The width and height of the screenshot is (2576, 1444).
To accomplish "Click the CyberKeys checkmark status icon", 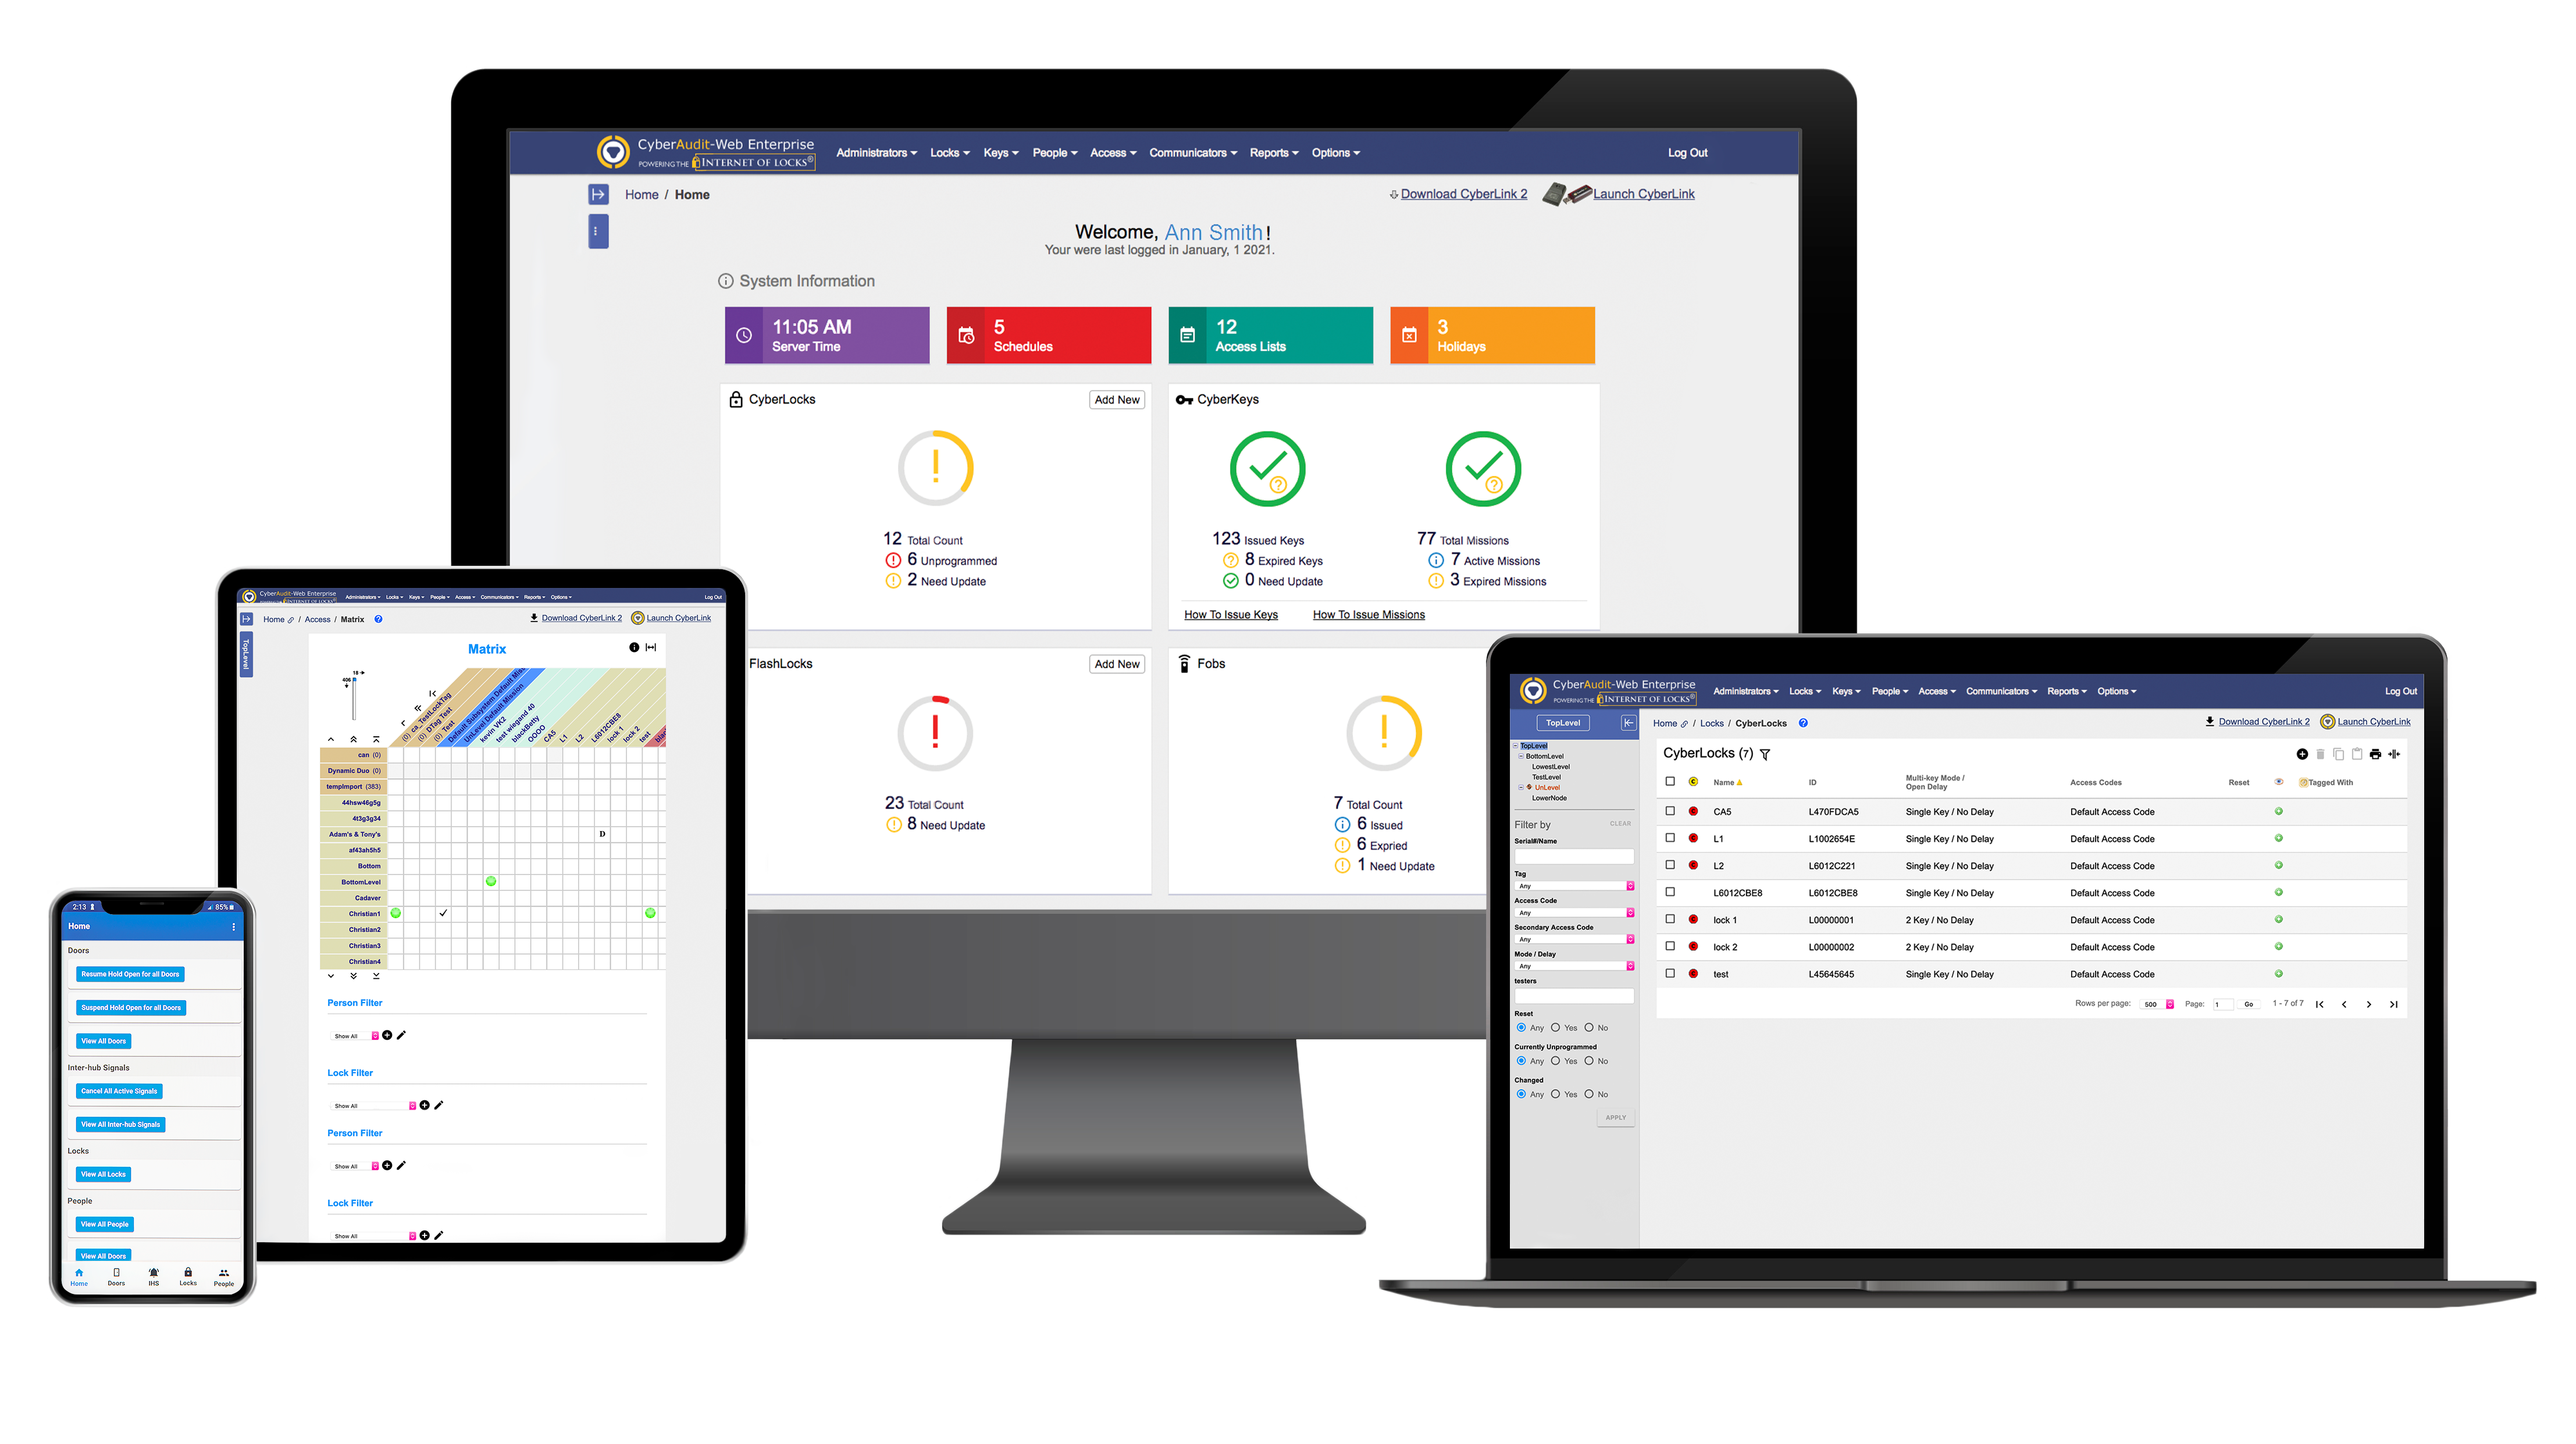I will point(1267,469).
